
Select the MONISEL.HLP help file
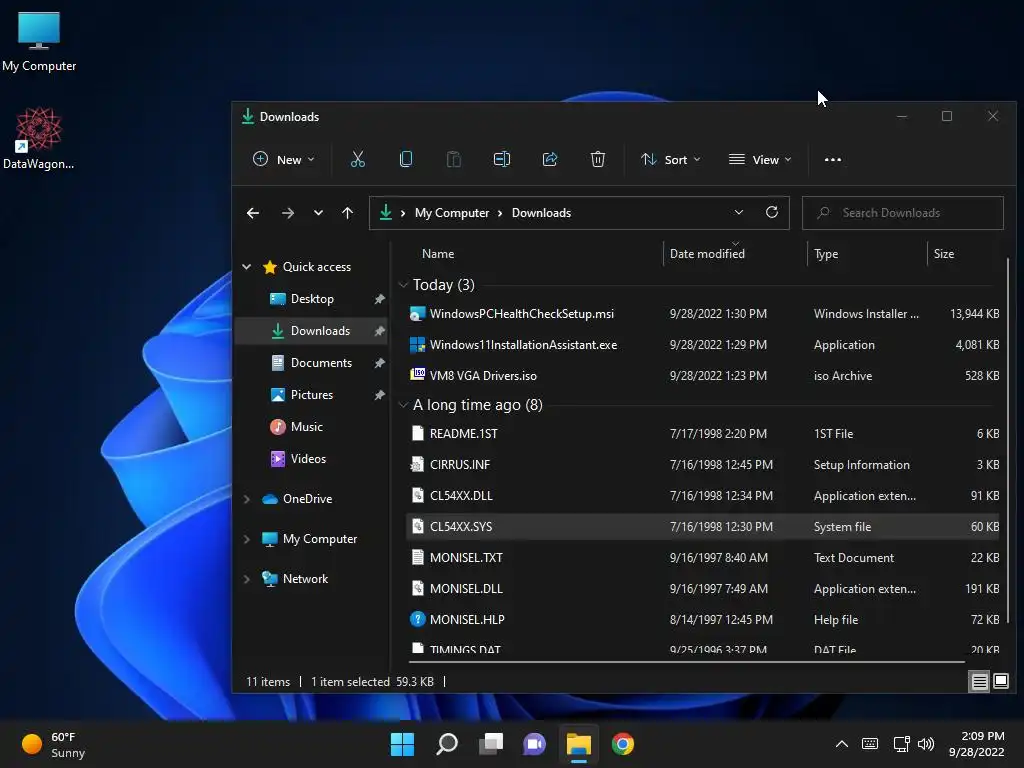(703, 619)
